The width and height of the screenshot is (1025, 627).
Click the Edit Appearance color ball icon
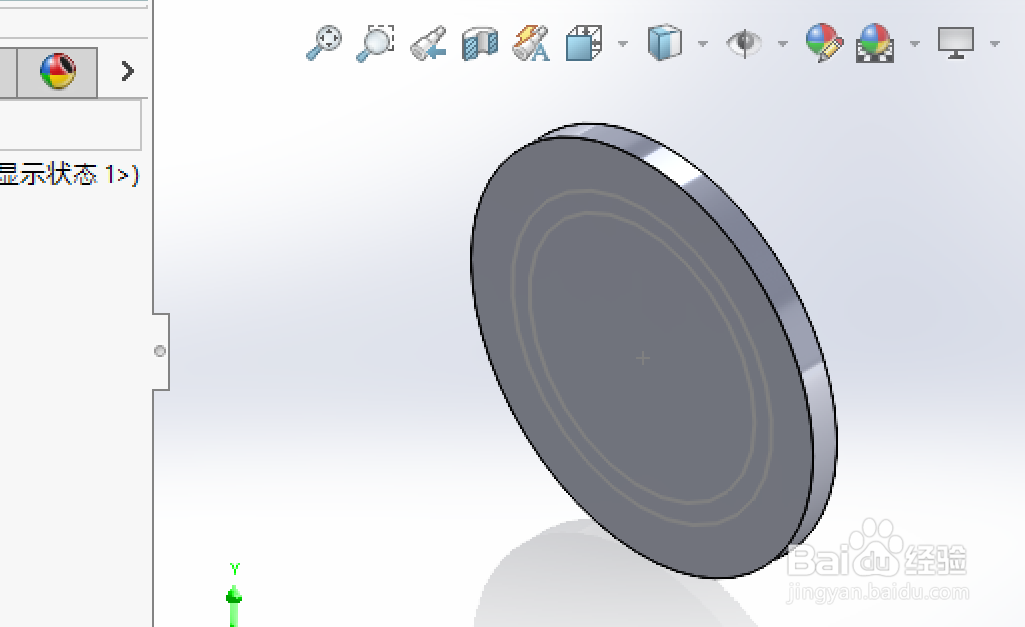(x=823, y=42)
